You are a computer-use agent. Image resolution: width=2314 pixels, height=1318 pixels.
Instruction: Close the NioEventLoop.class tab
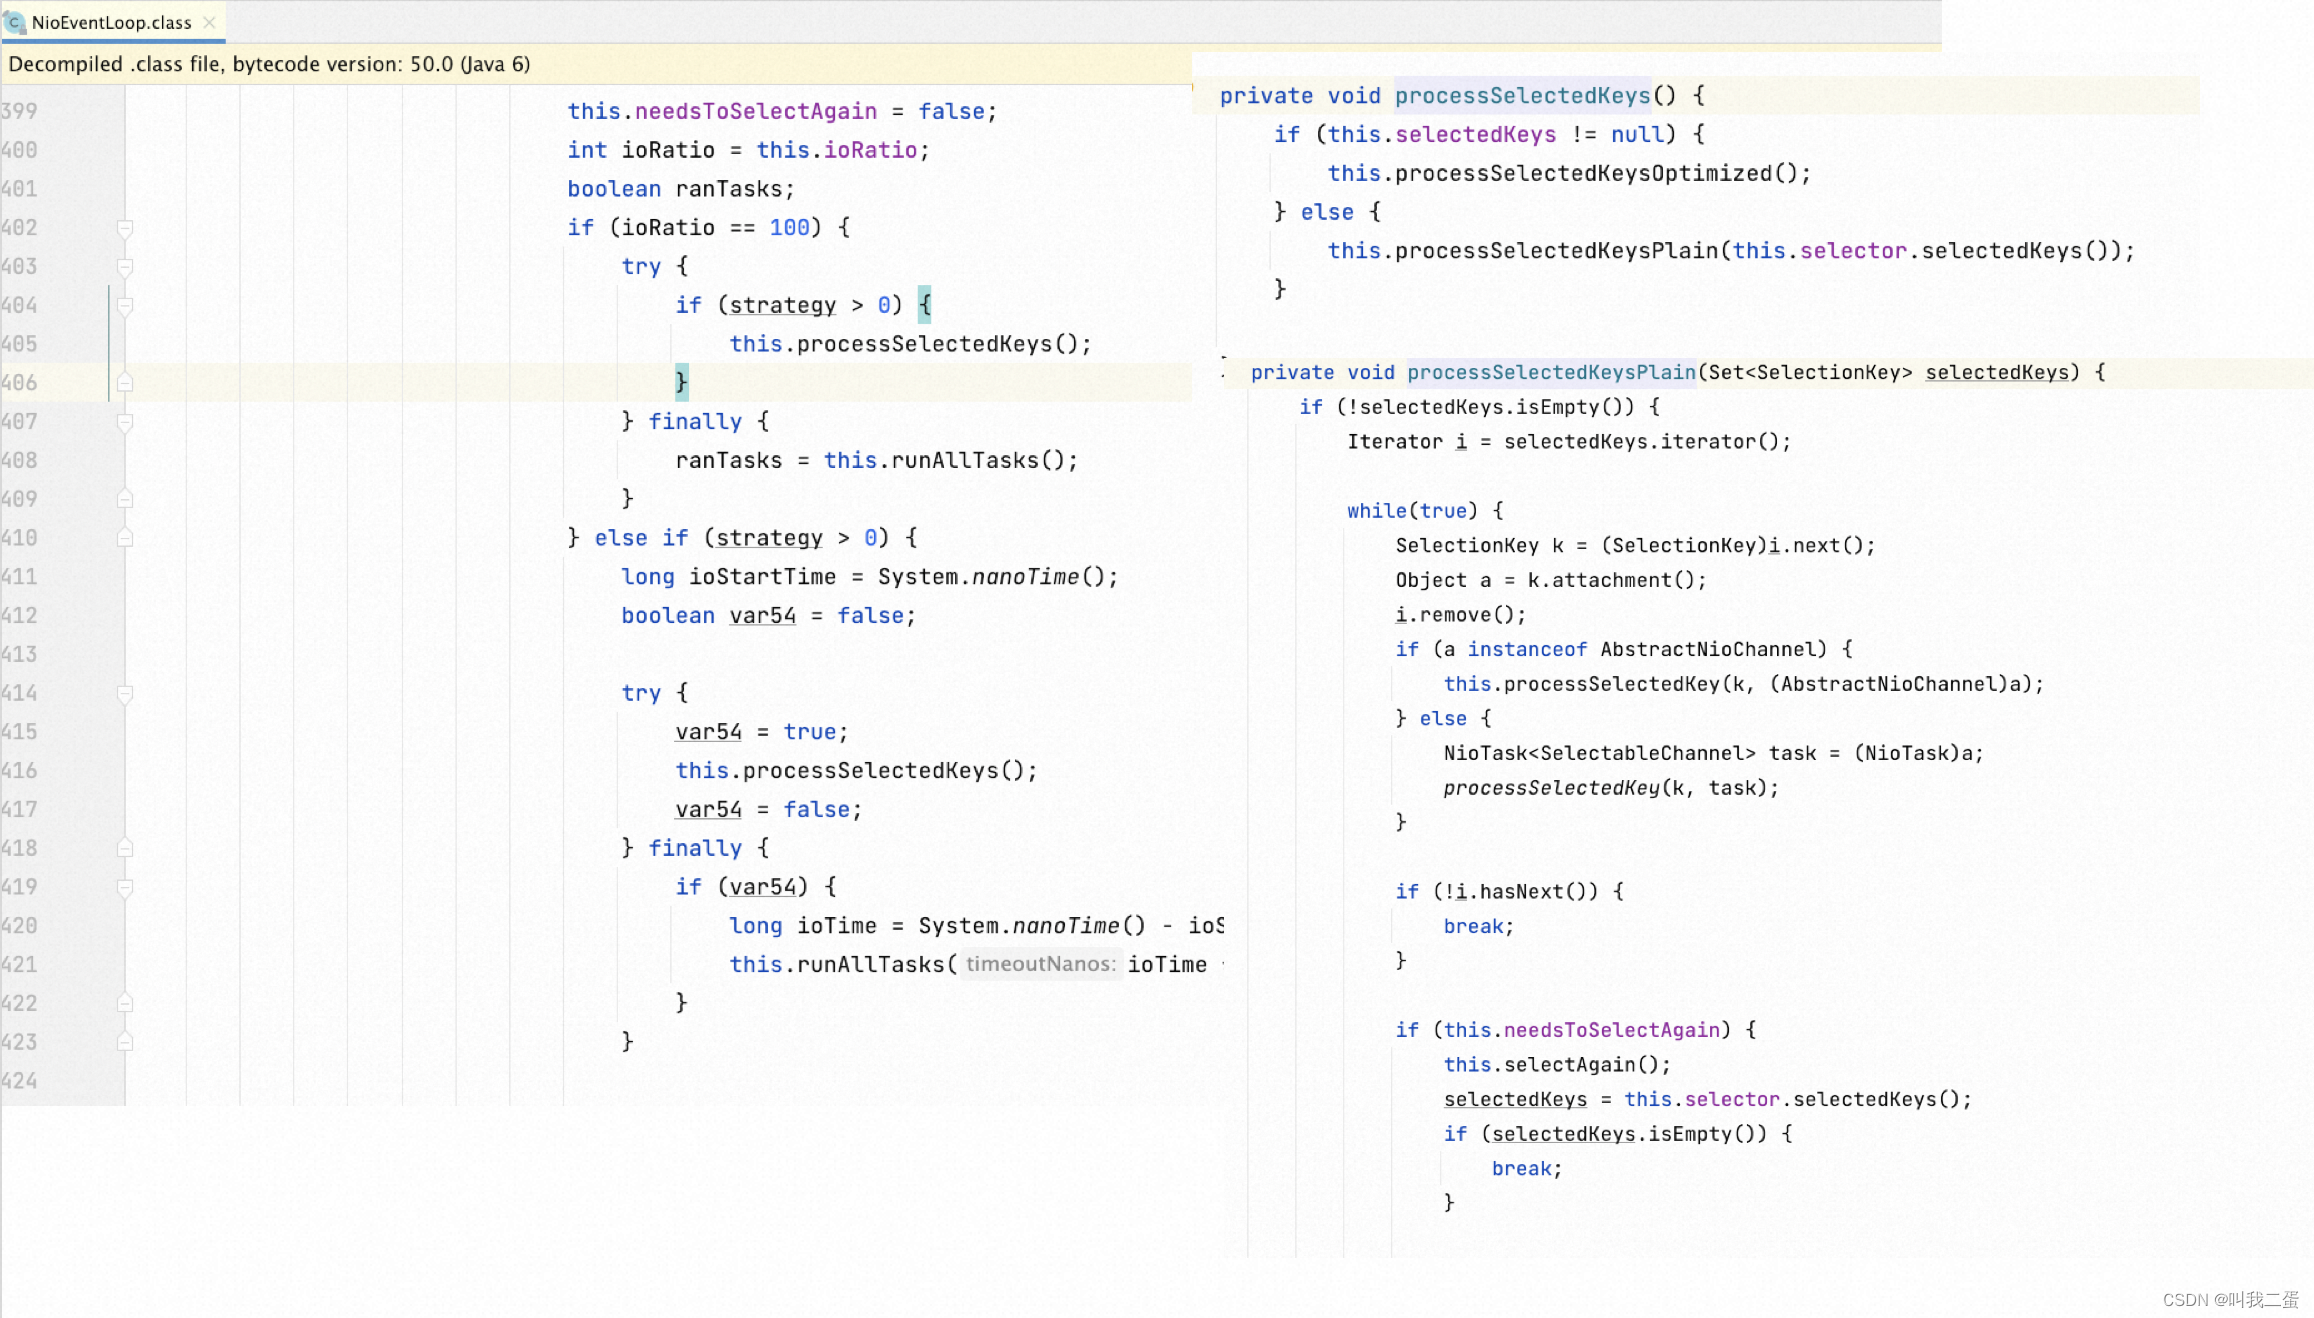coord(209,22)
